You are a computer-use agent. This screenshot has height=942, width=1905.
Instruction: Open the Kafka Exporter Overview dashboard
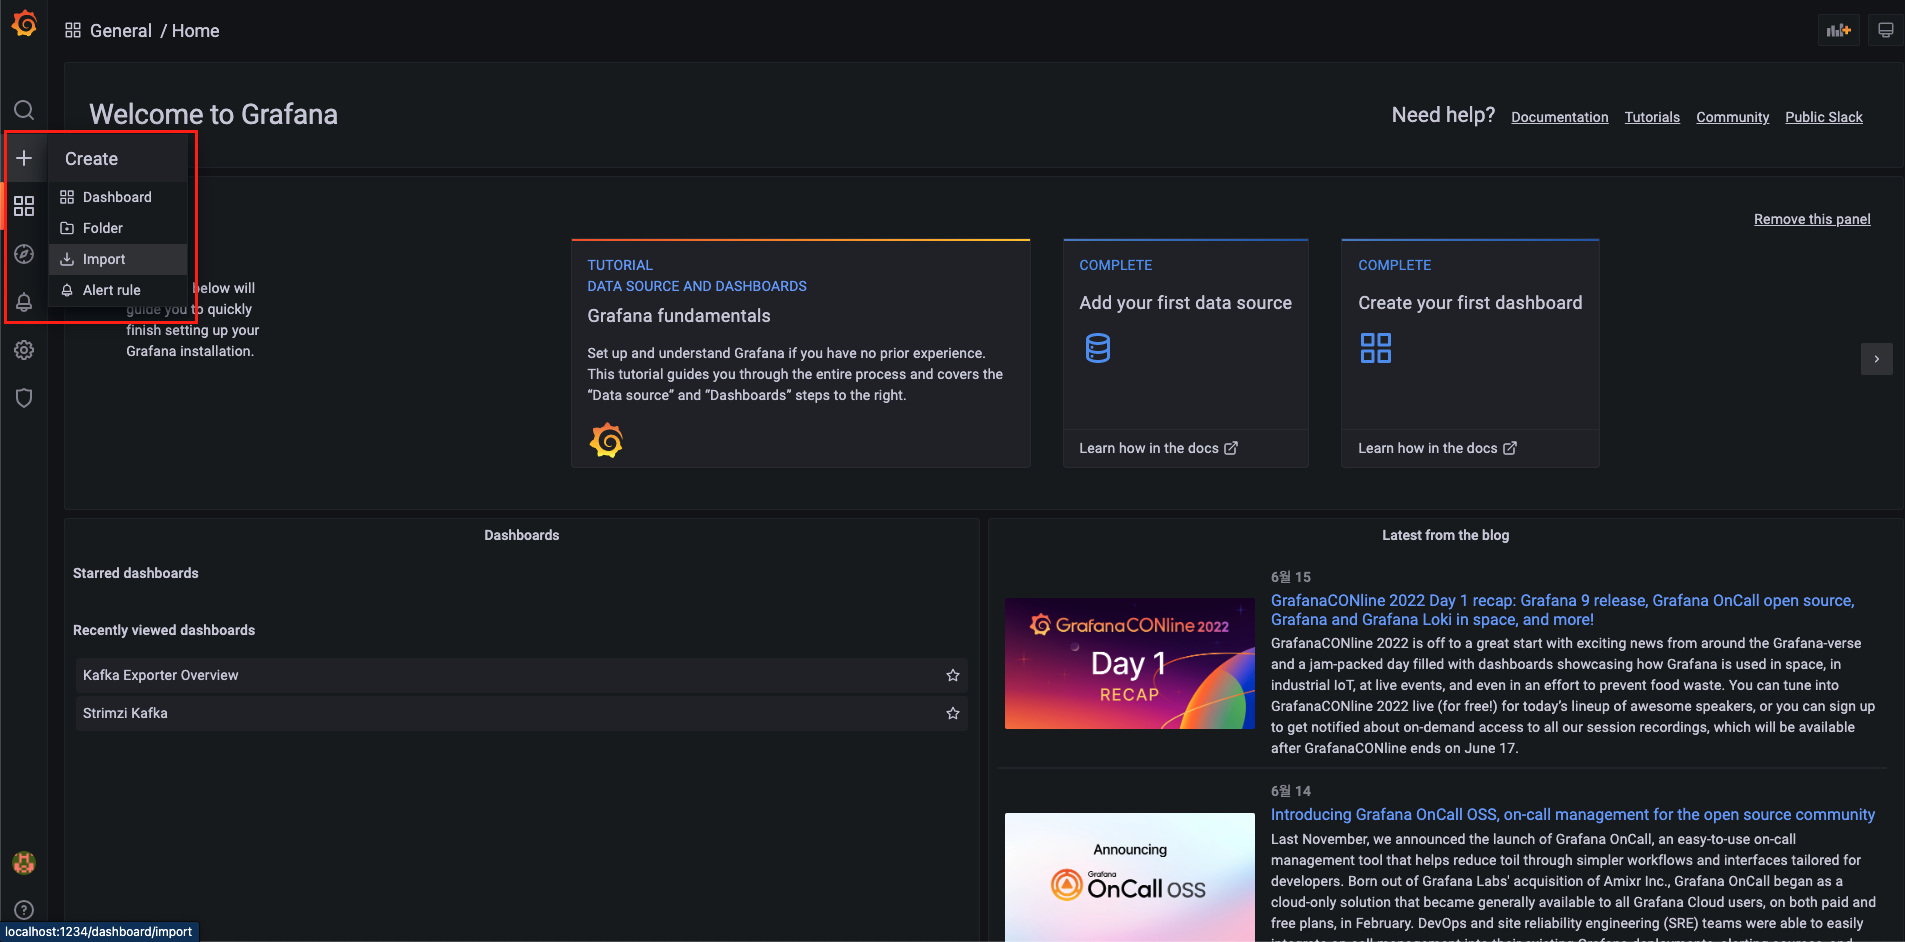161,675
